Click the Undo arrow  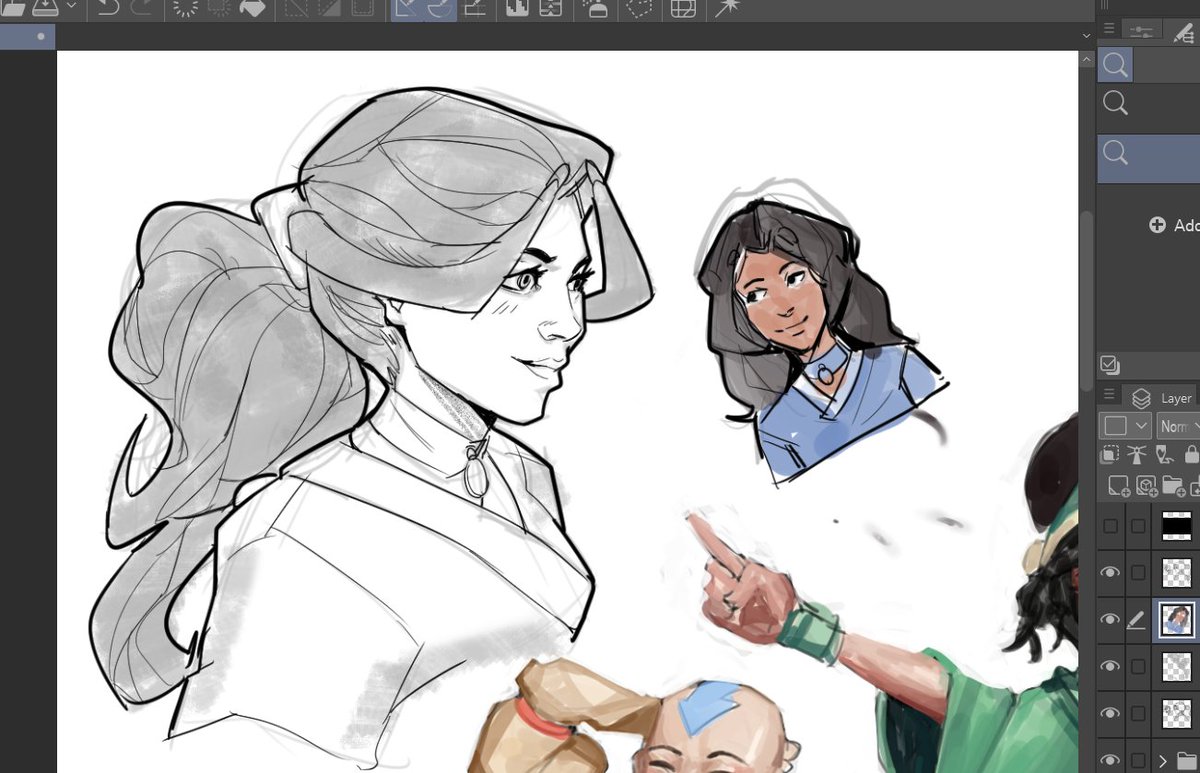pos(108,8)
